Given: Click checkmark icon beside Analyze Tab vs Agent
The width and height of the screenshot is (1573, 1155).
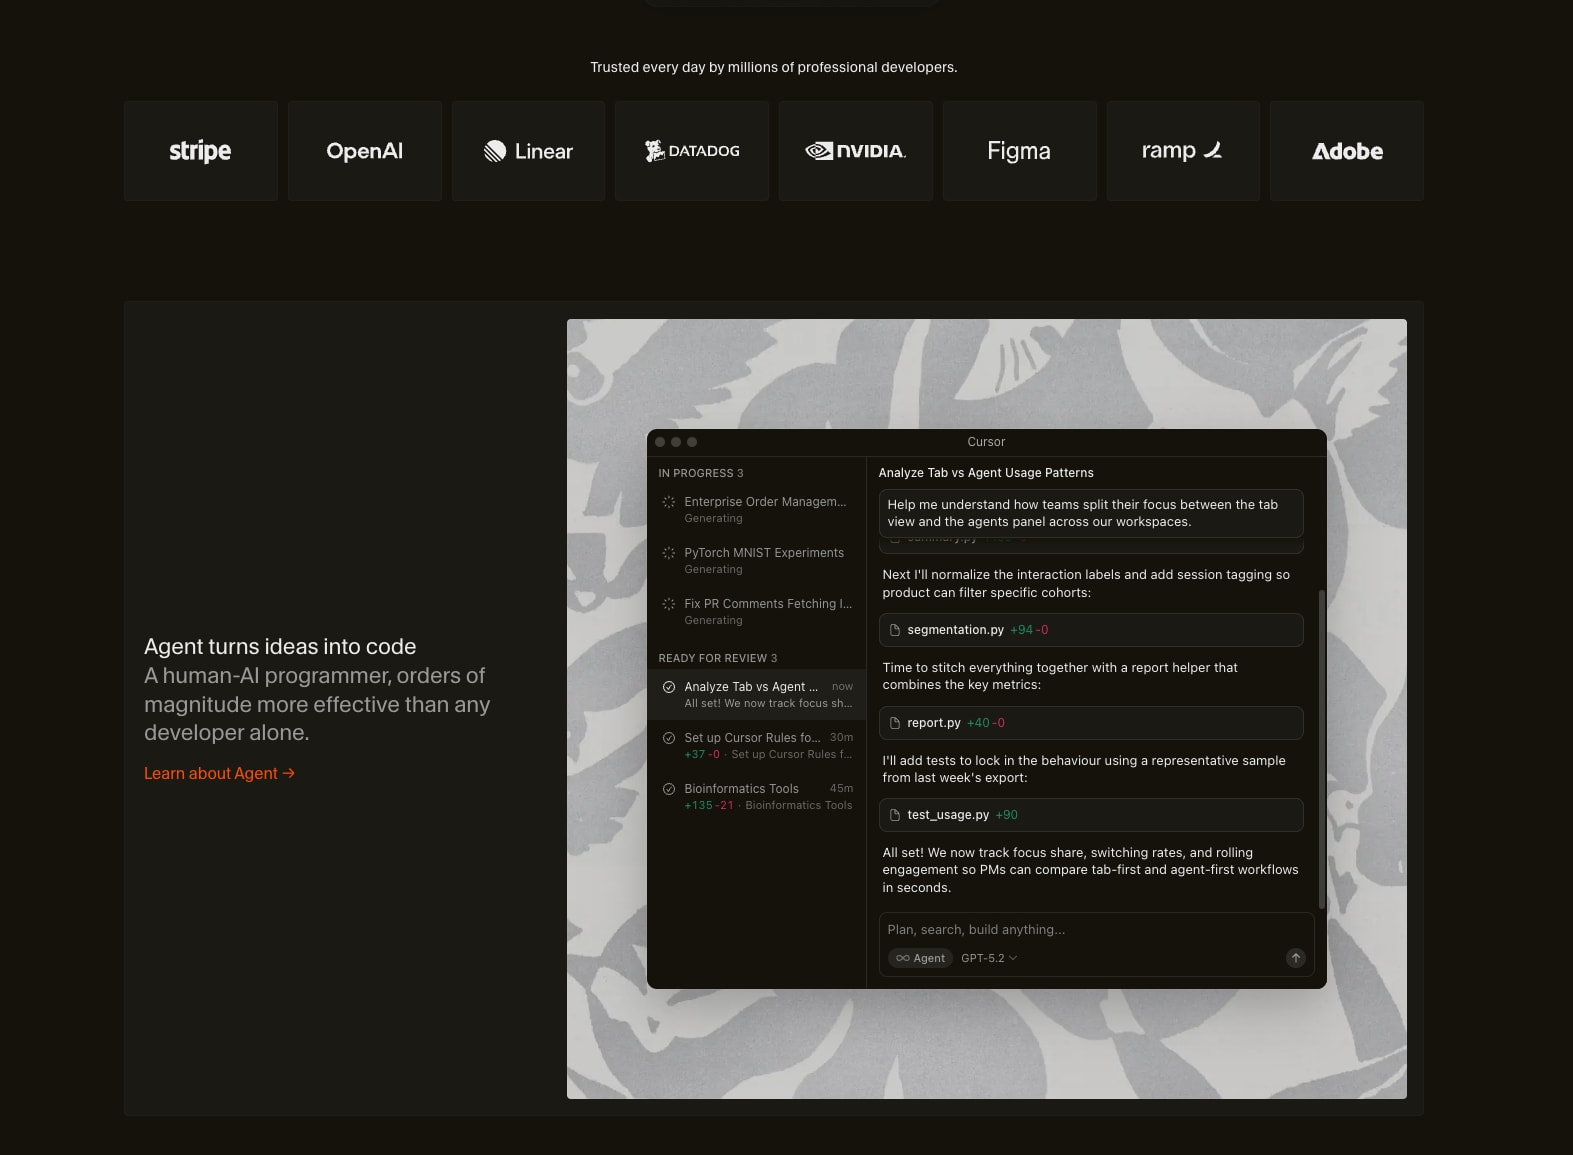Looking at the screenshot, I should tap(669, 687).
